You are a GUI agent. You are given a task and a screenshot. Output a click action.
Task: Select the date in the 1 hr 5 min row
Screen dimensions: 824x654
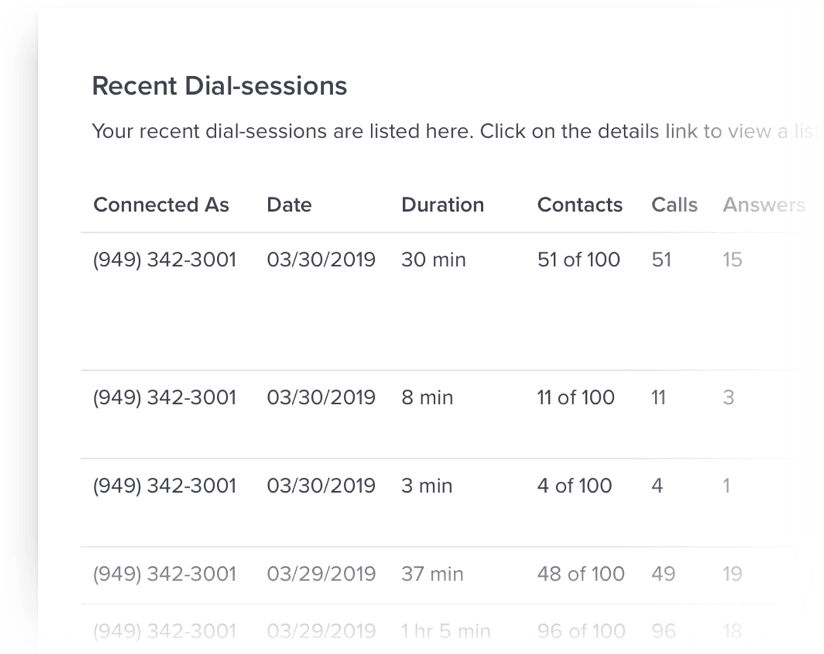tap(321, 631)
